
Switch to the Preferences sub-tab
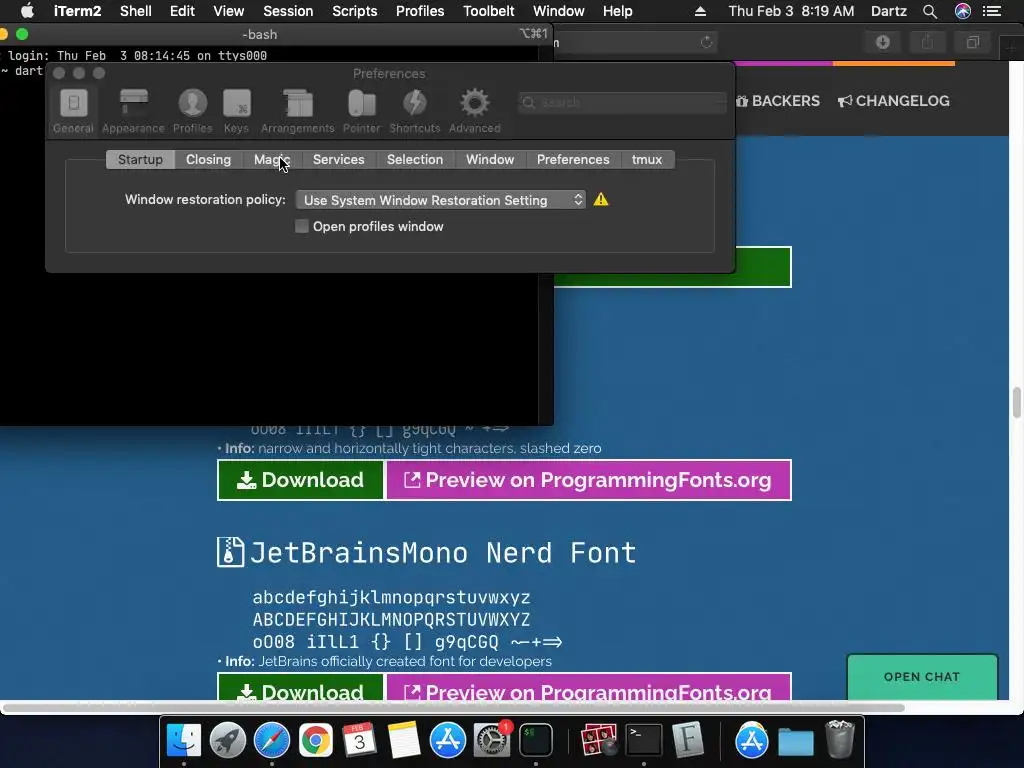point(573,159)
